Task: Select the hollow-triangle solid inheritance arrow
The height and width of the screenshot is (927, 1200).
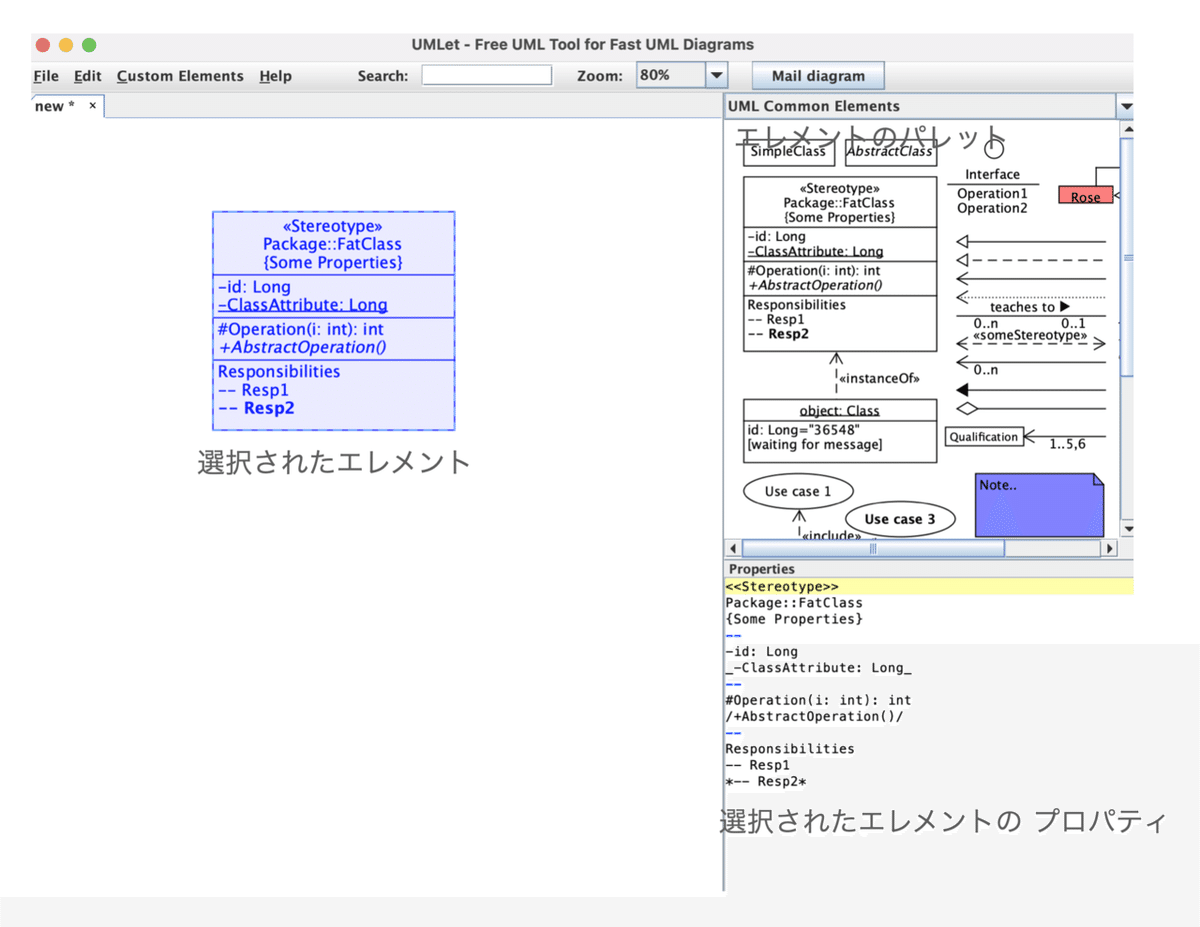Action: coord(1030,241)
